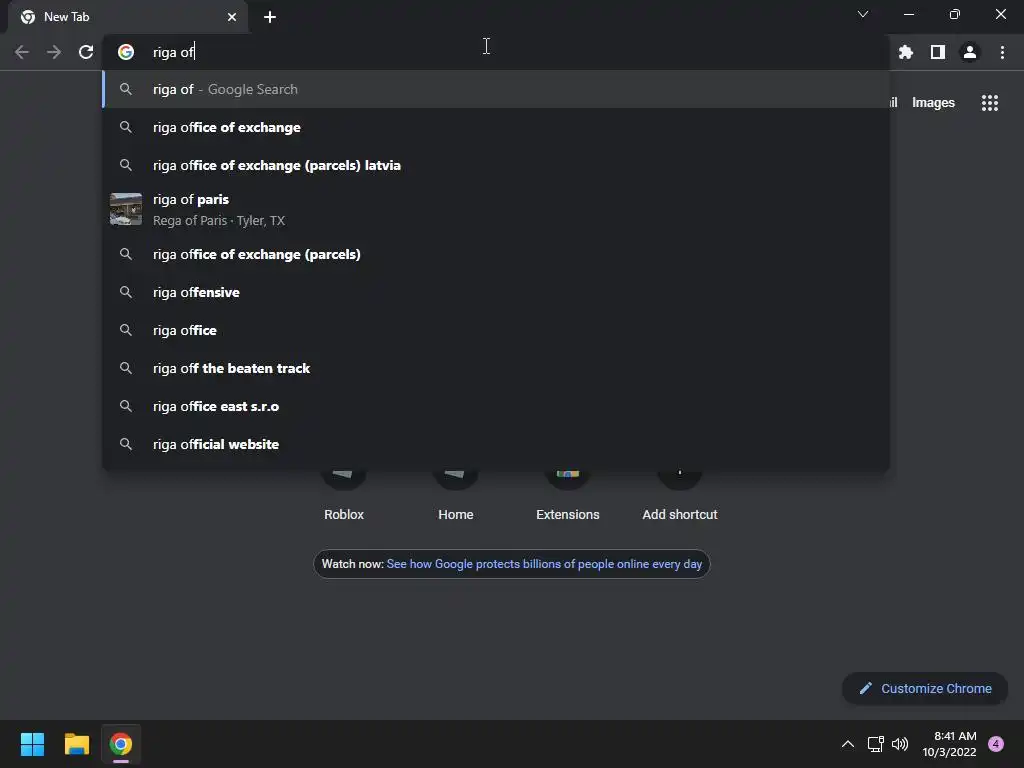Select 'riga off the beaten track'

pos(496,368)
